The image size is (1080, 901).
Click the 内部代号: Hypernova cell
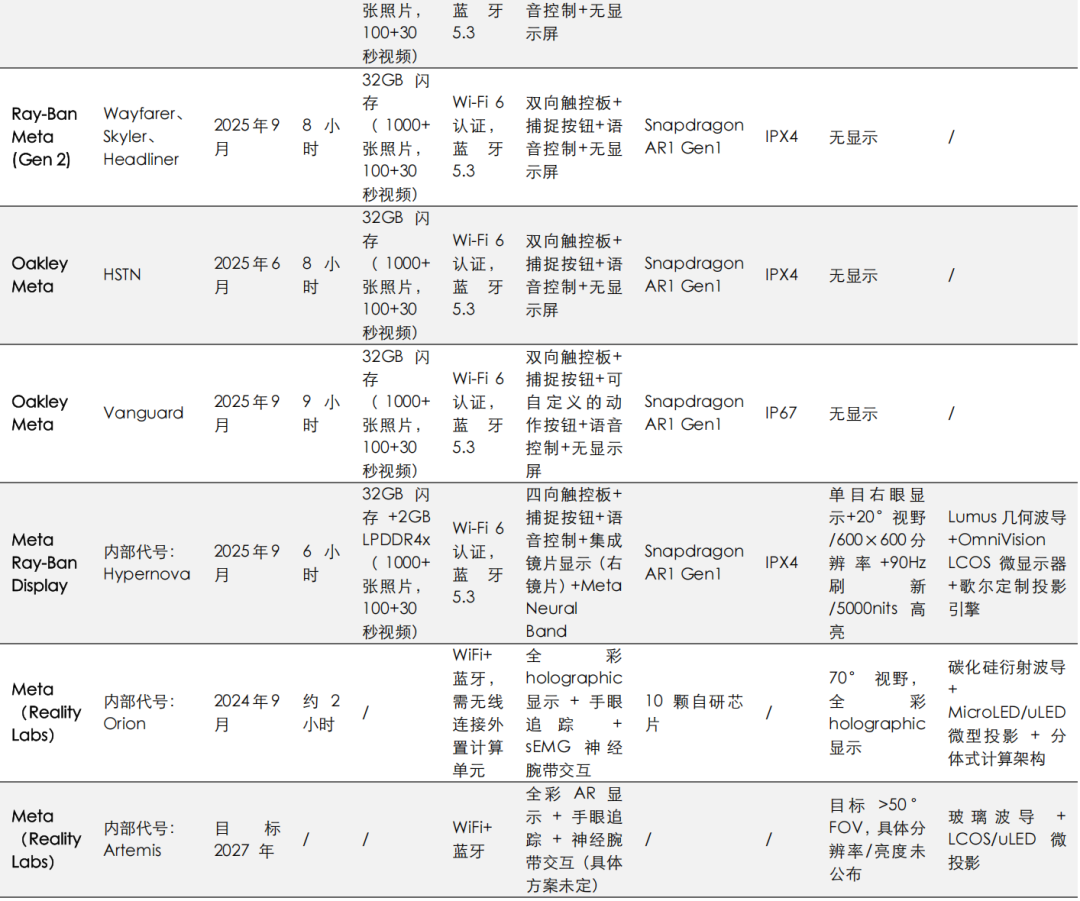pos(146,563)
